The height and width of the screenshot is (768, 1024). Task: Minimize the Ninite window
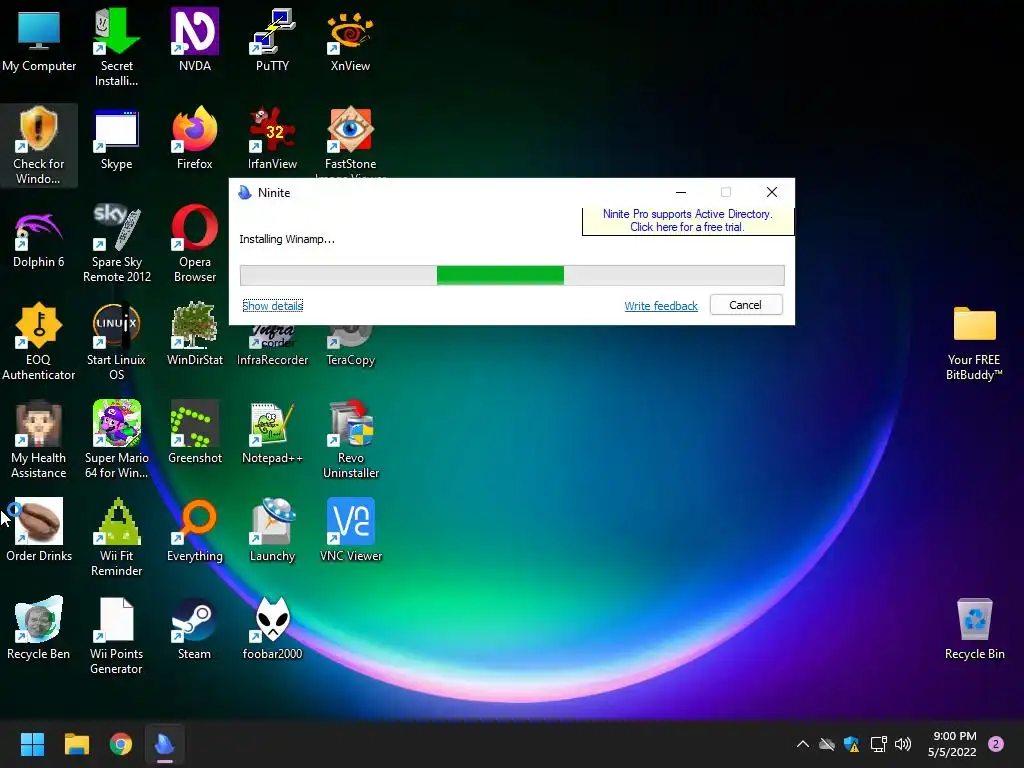coord(680,192)
